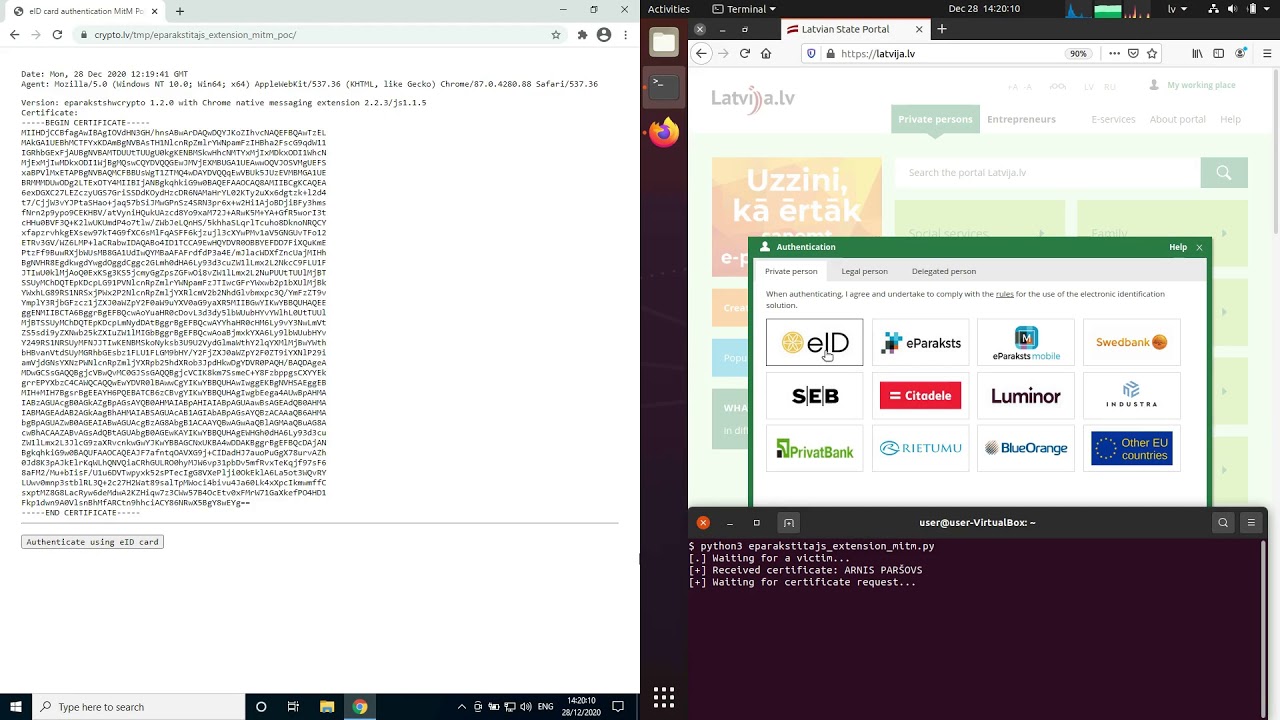The width and height of the screenshot is (1280, 720).
Task: Choose SEB bank authentication option
Action: point(815,396)
